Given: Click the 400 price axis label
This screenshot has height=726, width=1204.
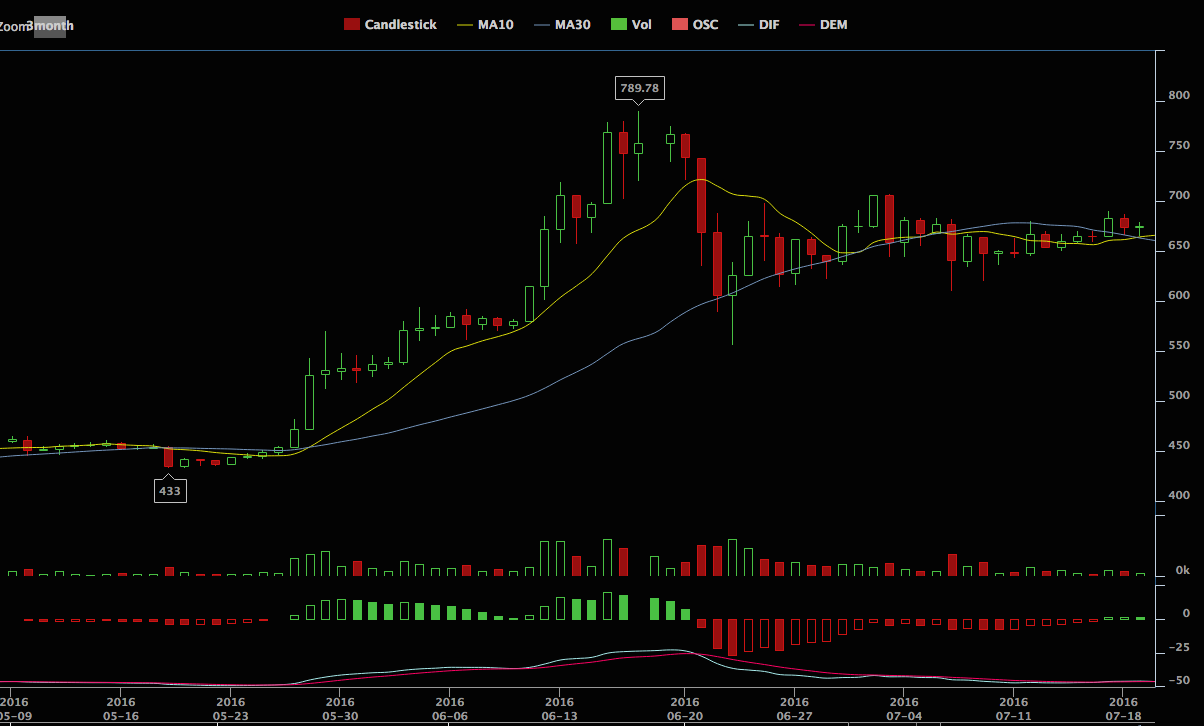Looking at the screenshot, I should click(1180, 496).
